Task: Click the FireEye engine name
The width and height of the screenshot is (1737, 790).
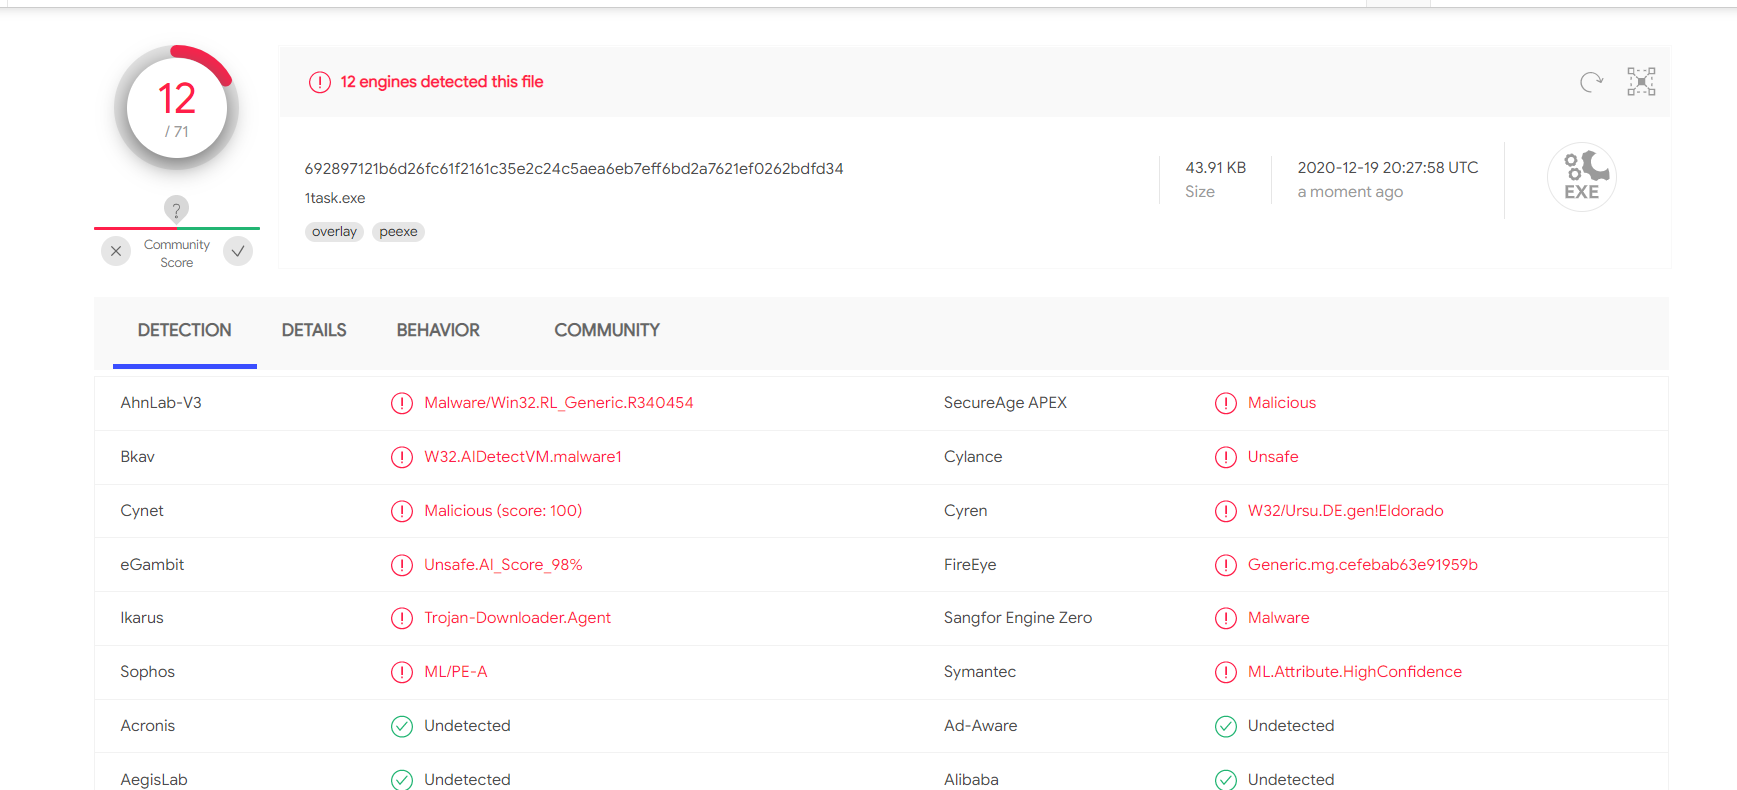Action: [970, 565]
